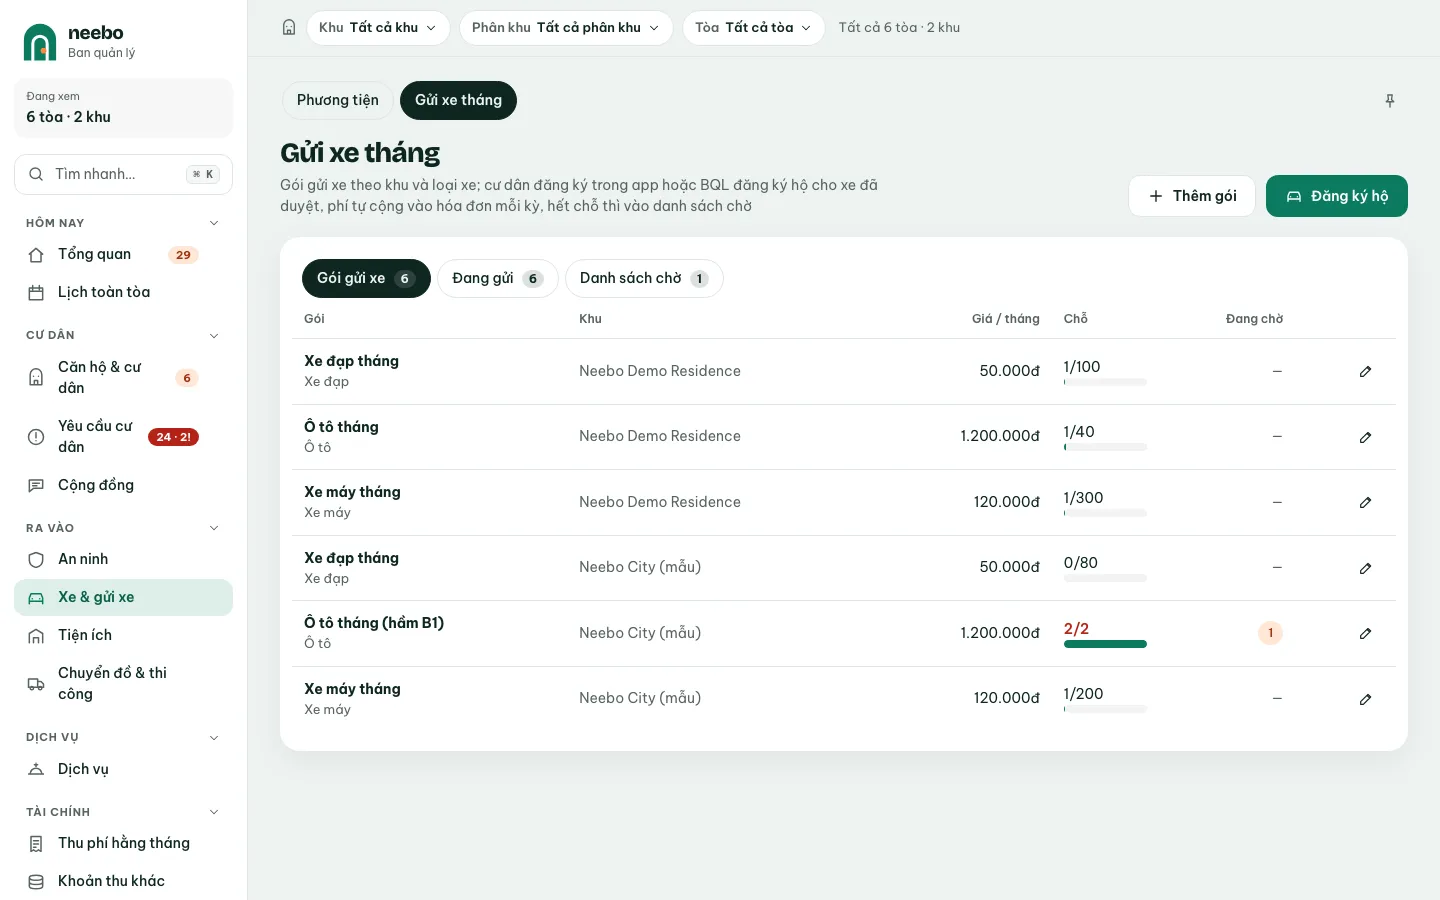
Task: Select the Gửi xe tháng tab
Action: 458,100
